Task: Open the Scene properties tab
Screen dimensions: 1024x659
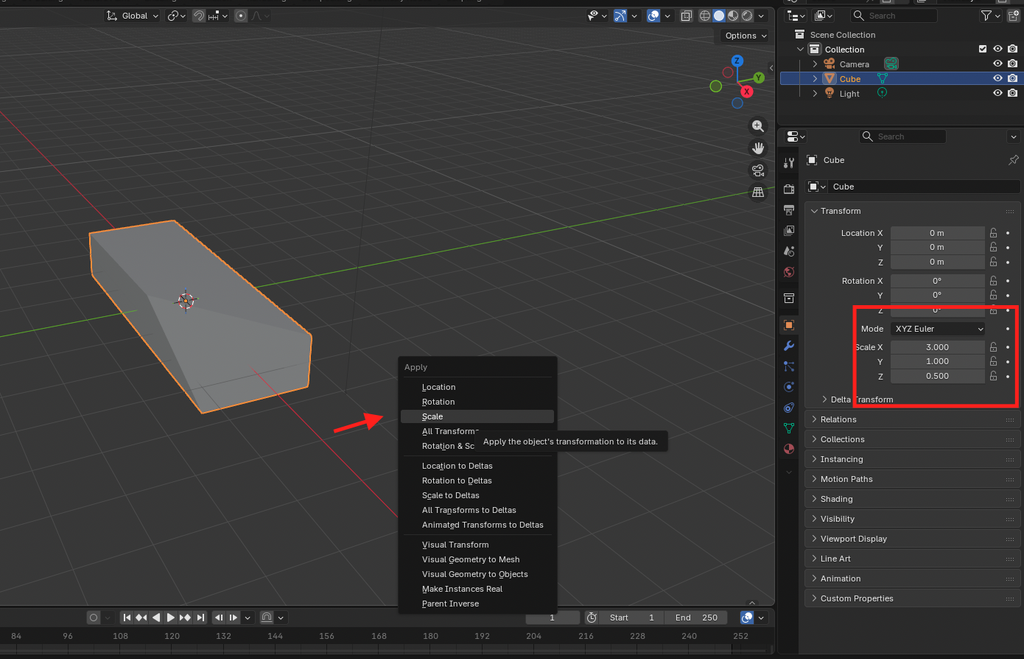Action: [789, 251]
